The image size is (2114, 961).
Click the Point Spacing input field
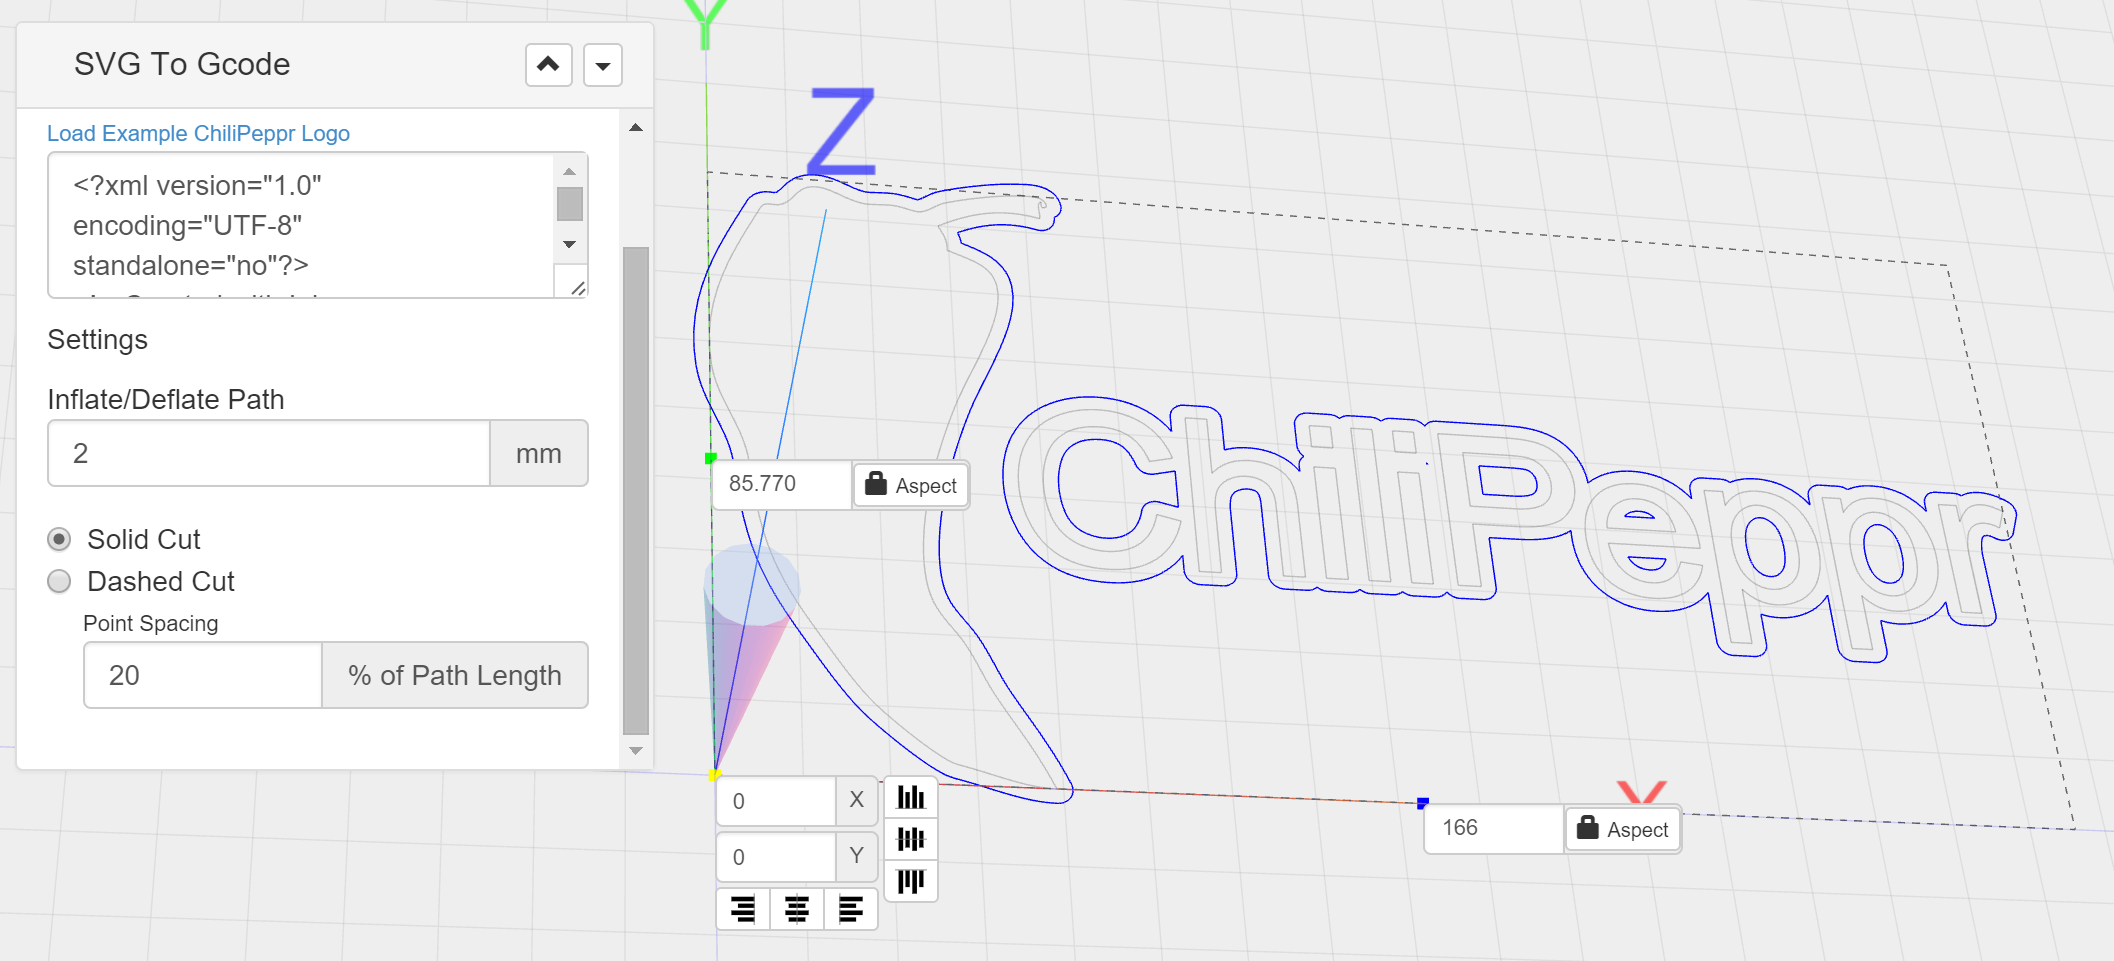[203, 676]
